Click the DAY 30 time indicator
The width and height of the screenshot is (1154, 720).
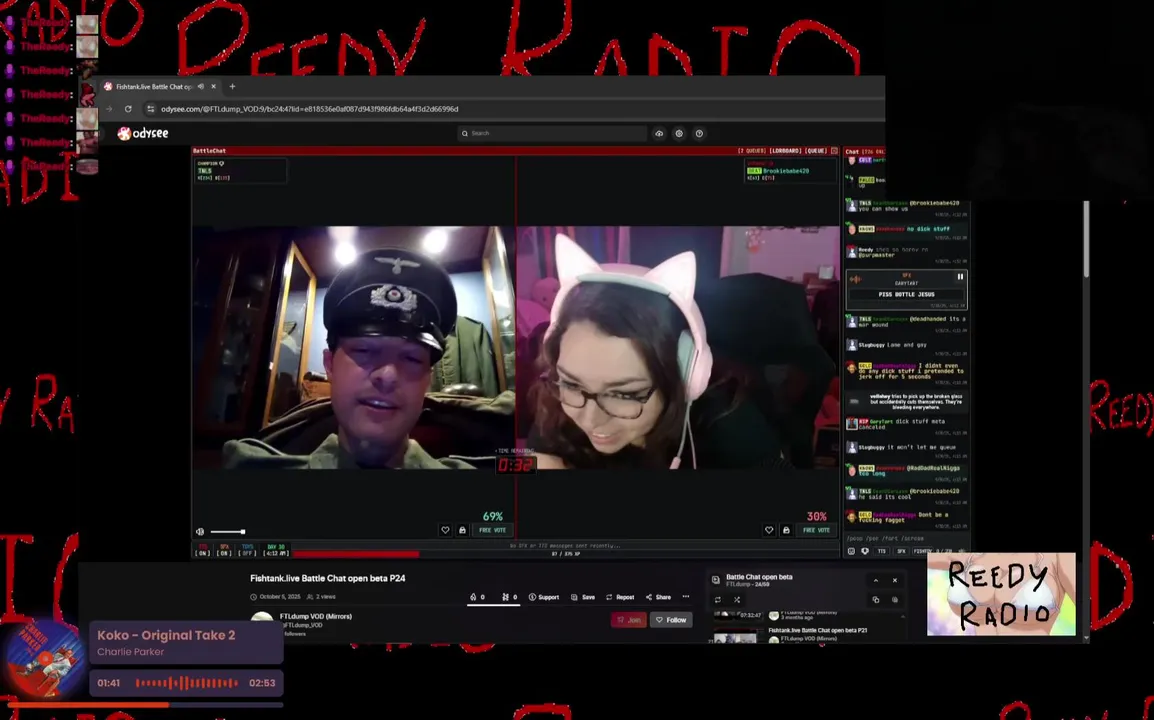click(x=276, y=551)
